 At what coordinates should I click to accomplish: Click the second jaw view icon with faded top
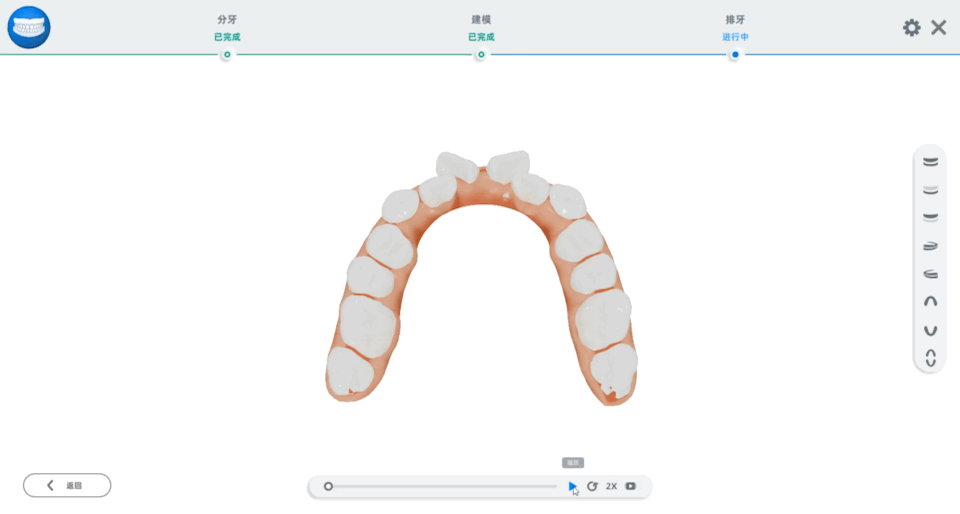930,188
